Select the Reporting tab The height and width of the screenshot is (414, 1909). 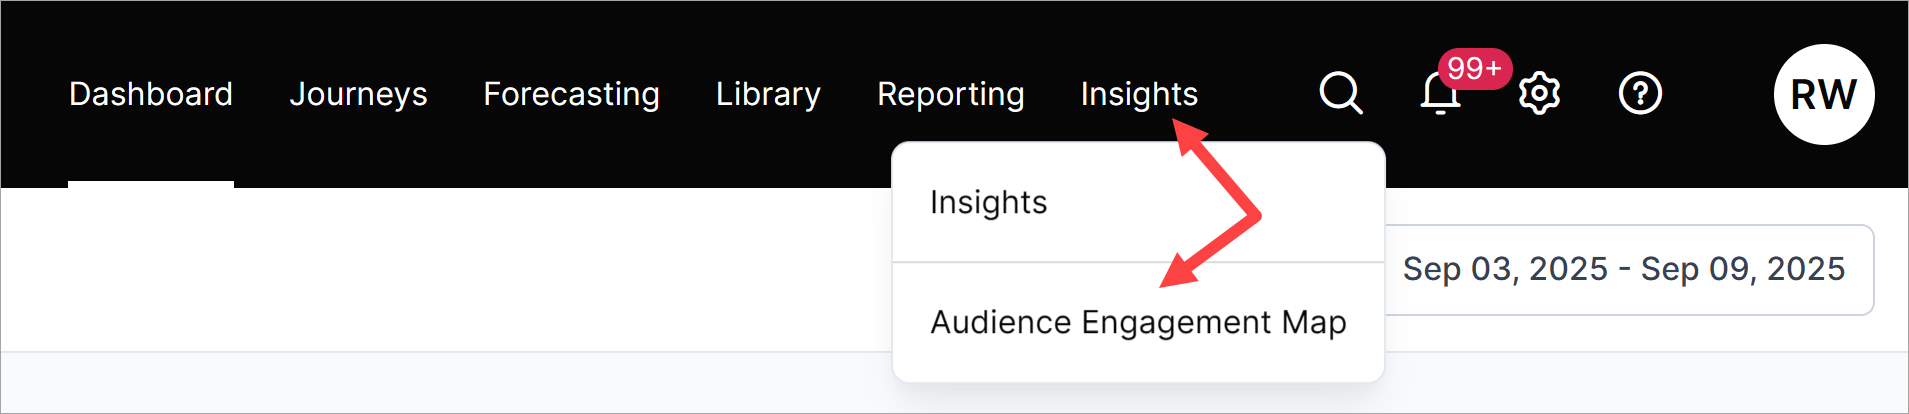tap(950, 94)
